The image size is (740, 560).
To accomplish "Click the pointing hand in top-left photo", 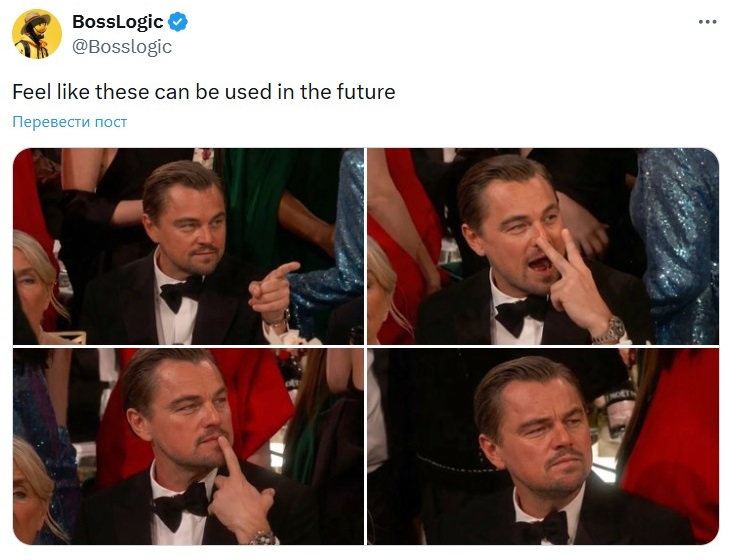I will point(271,292).
